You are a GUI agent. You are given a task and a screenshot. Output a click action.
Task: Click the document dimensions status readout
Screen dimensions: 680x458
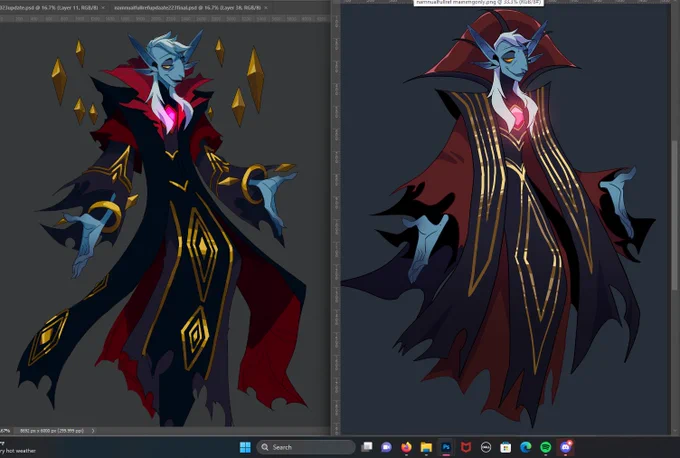tap(52, 431)
